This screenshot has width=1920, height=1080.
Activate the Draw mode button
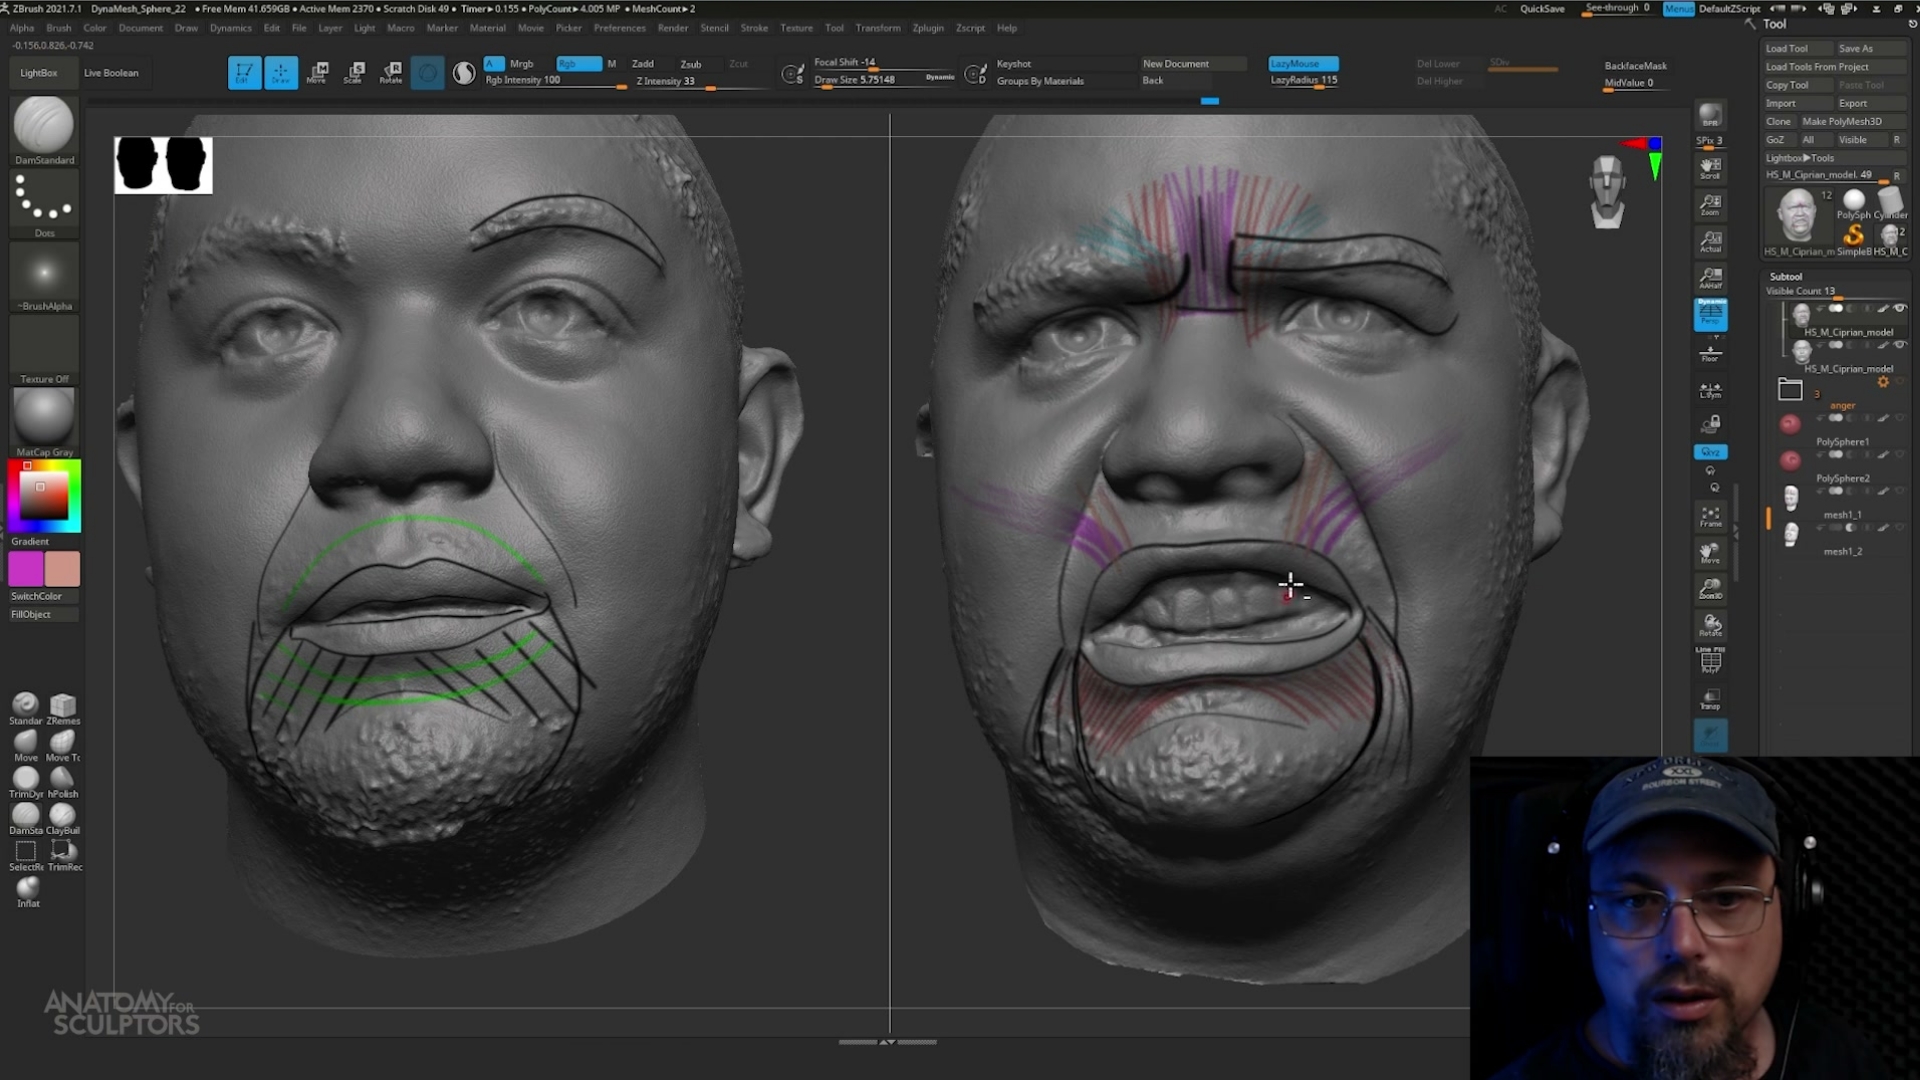click(x=281, y=73)
